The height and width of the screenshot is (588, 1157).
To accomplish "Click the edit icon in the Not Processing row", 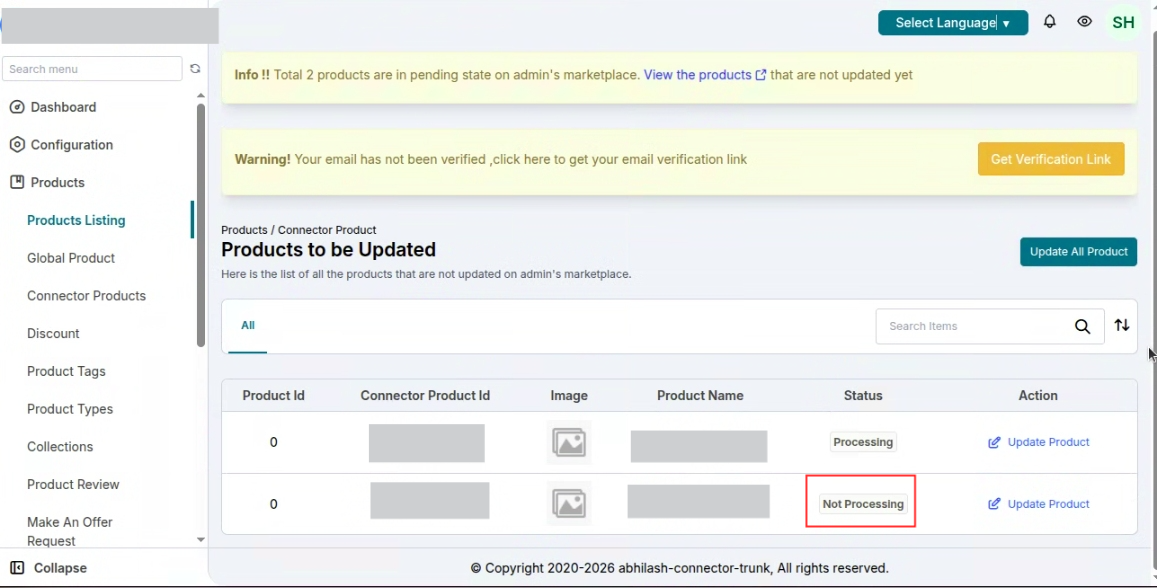I will click(x=995, y=504).
